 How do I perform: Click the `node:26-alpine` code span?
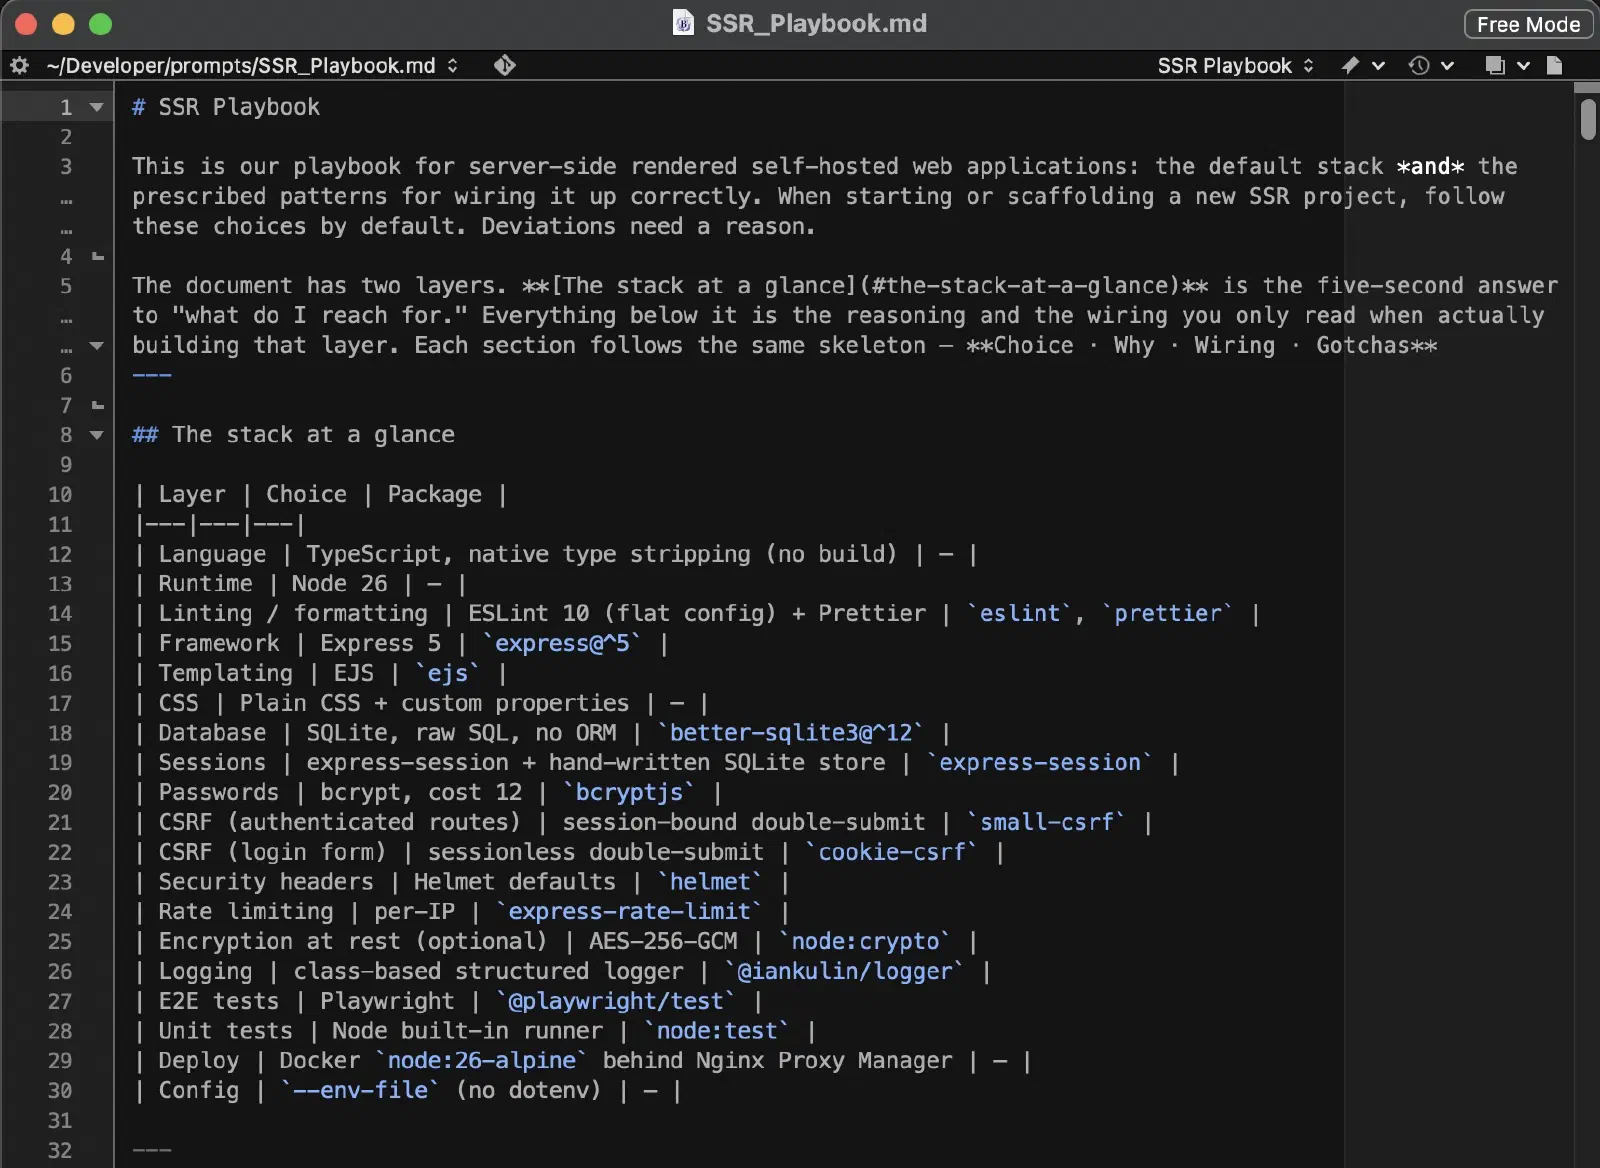(481, 1061)
